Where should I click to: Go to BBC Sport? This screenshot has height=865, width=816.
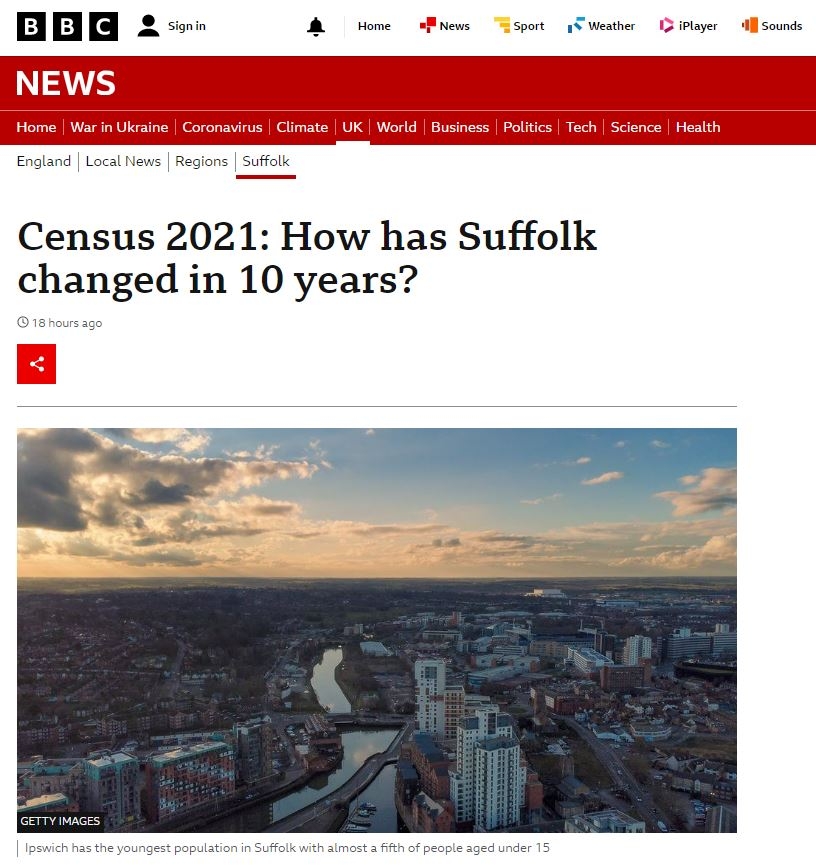pos(519,26)
